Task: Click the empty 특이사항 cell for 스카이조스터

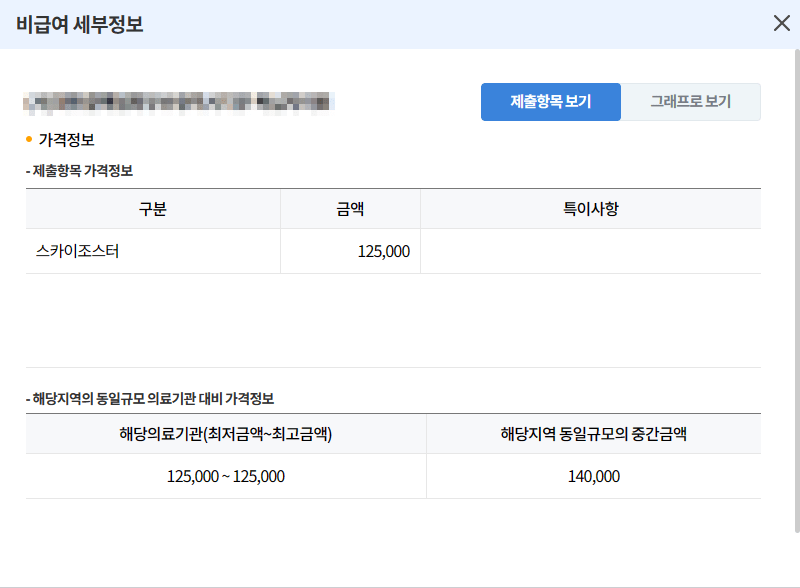Action: [590, 251]
